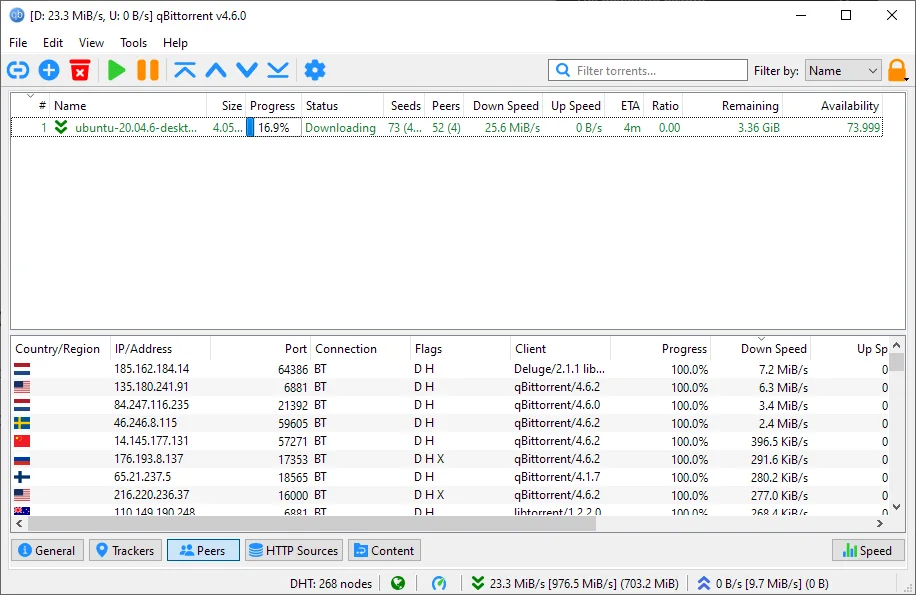Click the downloading arrow icon beside ubuntu torrent

pos(61,127)
